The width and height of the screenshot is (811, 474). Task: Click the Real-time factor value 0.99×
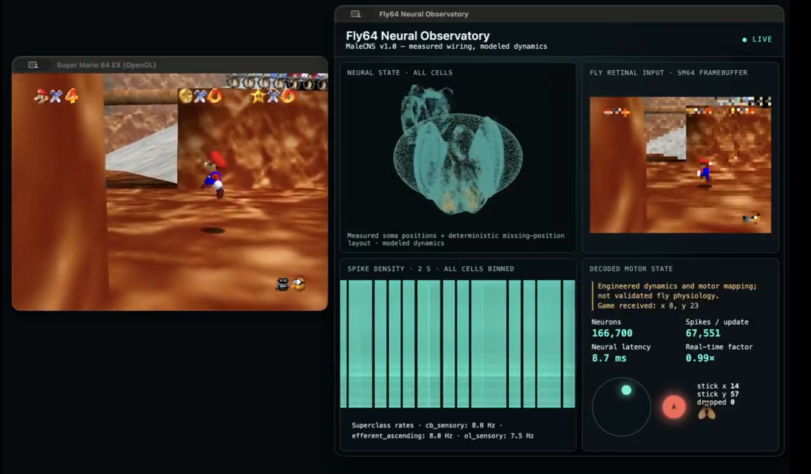(700, 358)
